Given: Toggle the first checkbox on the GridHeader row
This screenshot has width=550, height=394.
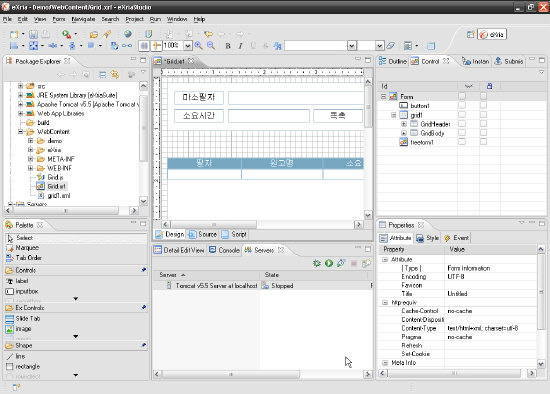Looking at the screenshot, I should coord(462,123).
